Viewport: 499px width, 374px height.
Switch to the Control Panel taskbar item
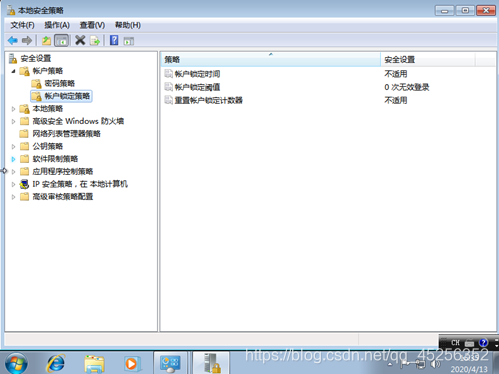[x=170, y=363]
